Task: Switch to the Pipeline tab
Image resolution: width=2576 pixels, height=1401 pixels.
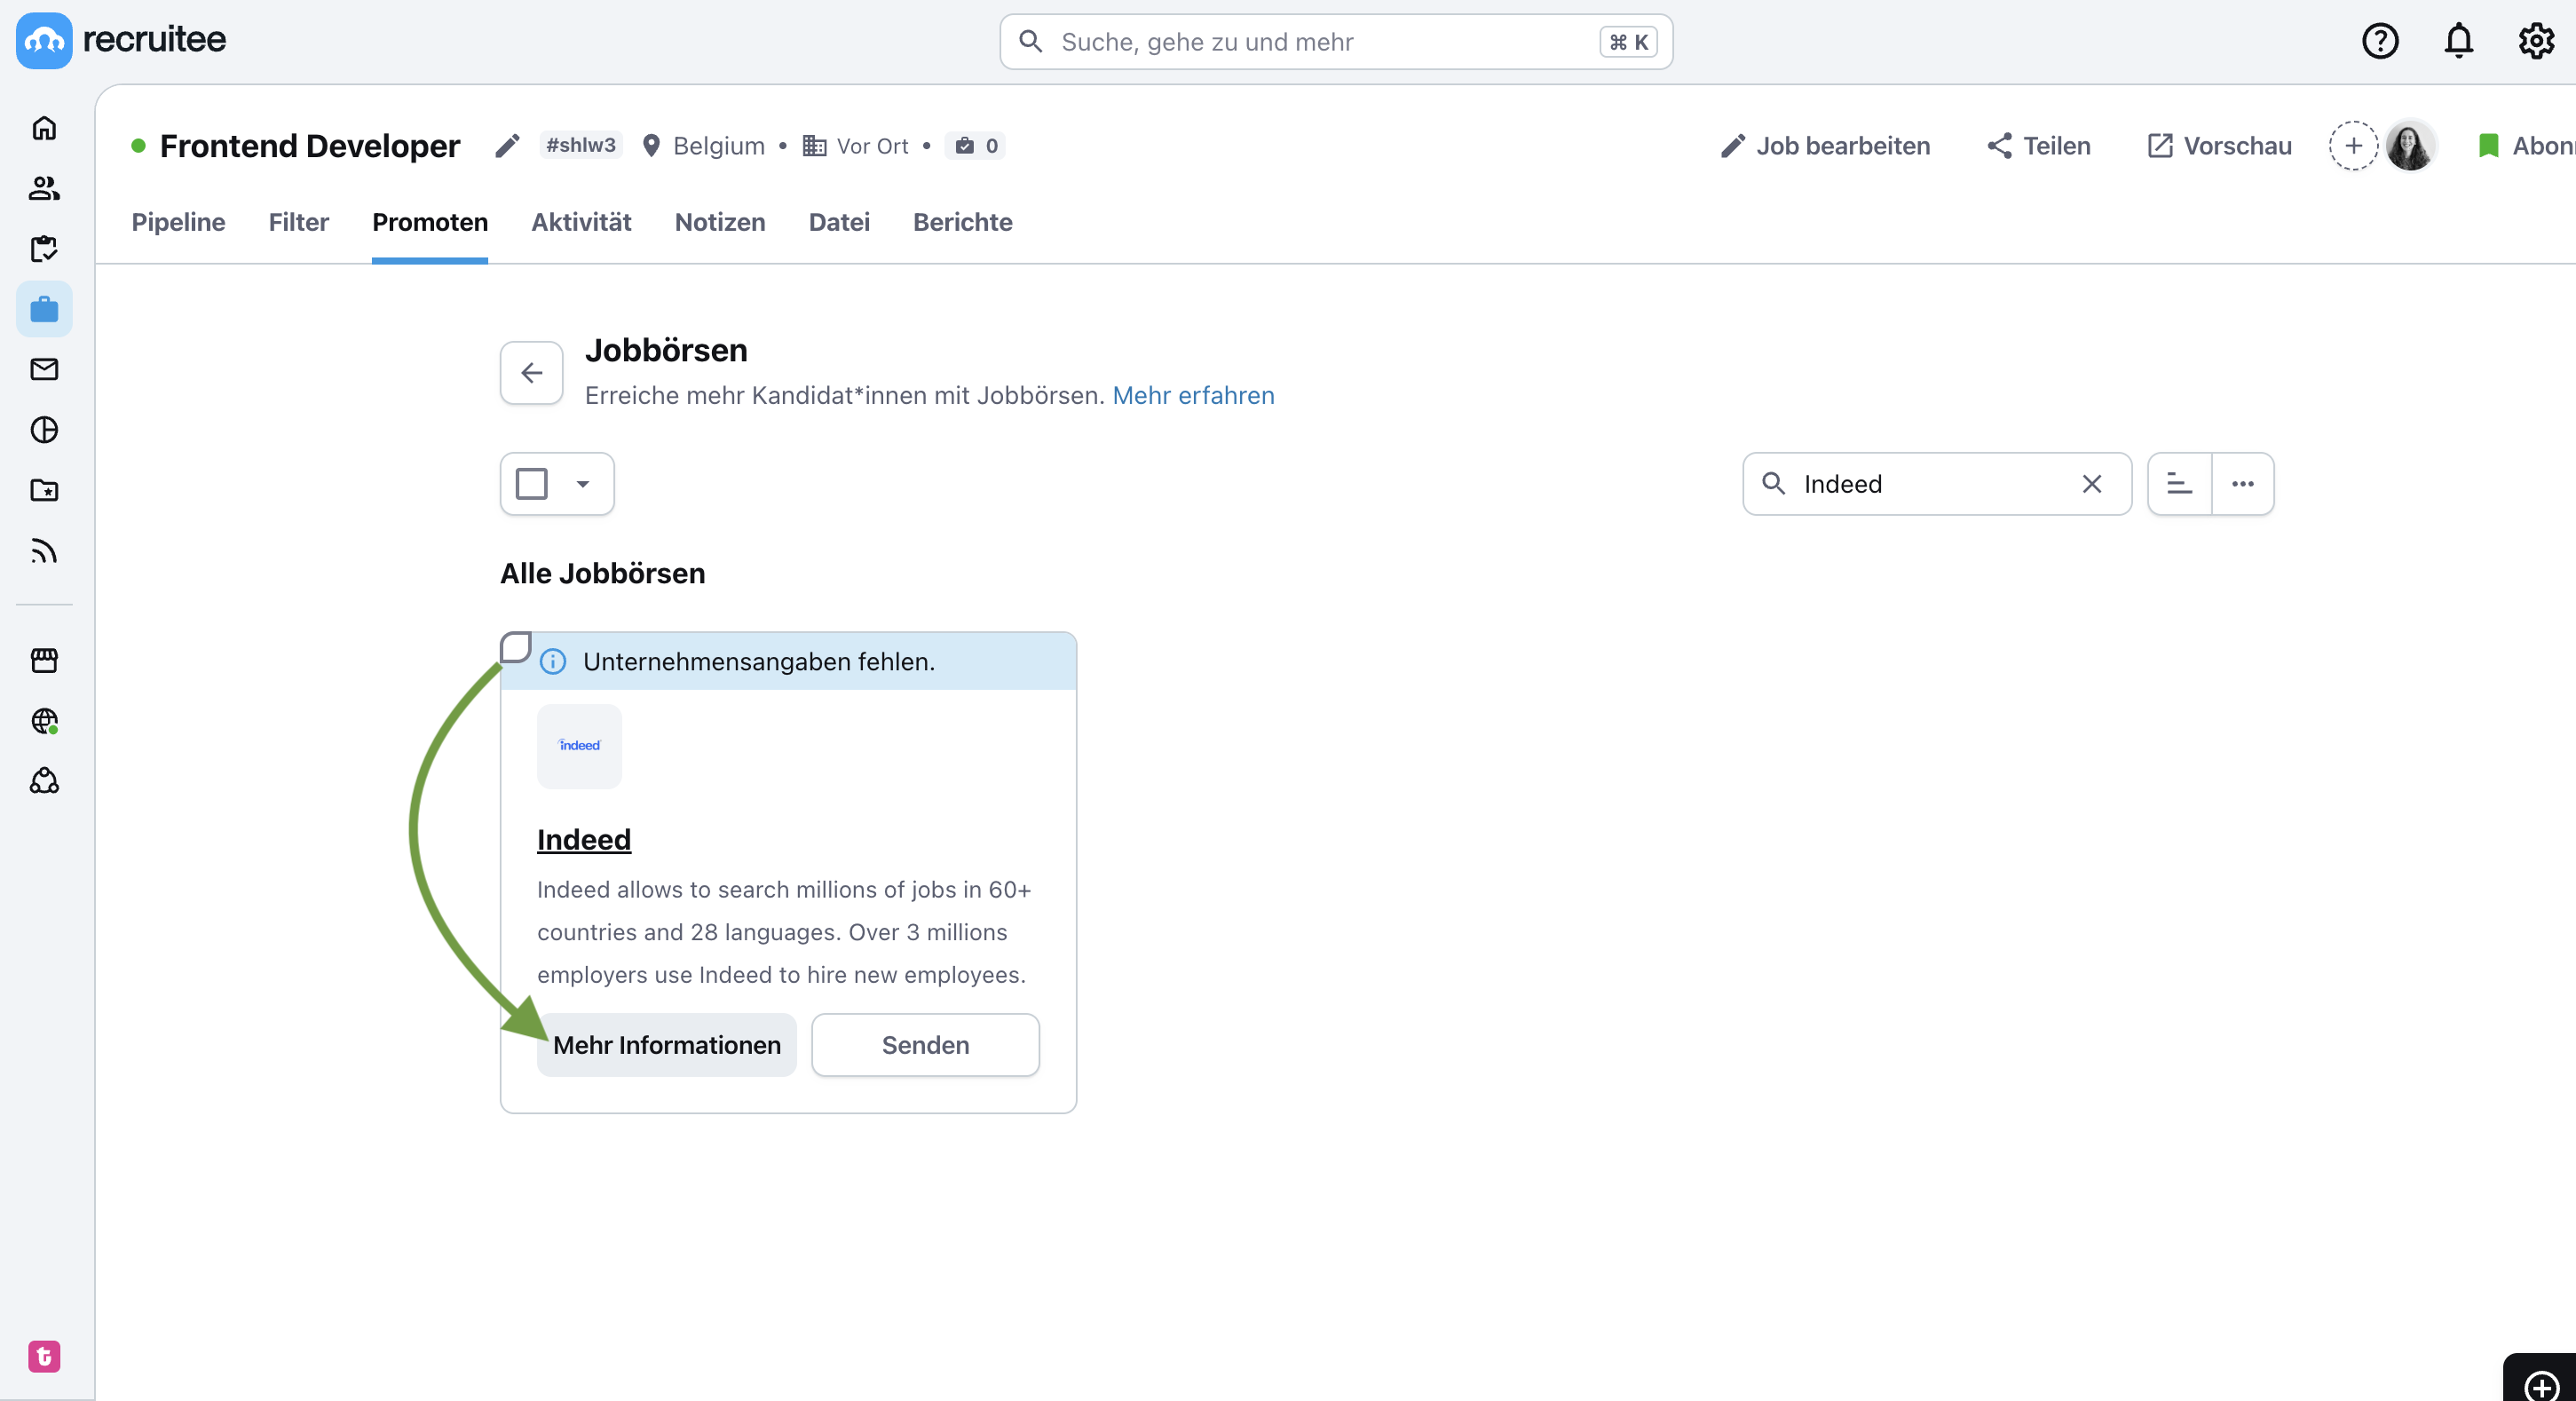Action: tap(178, 222)
